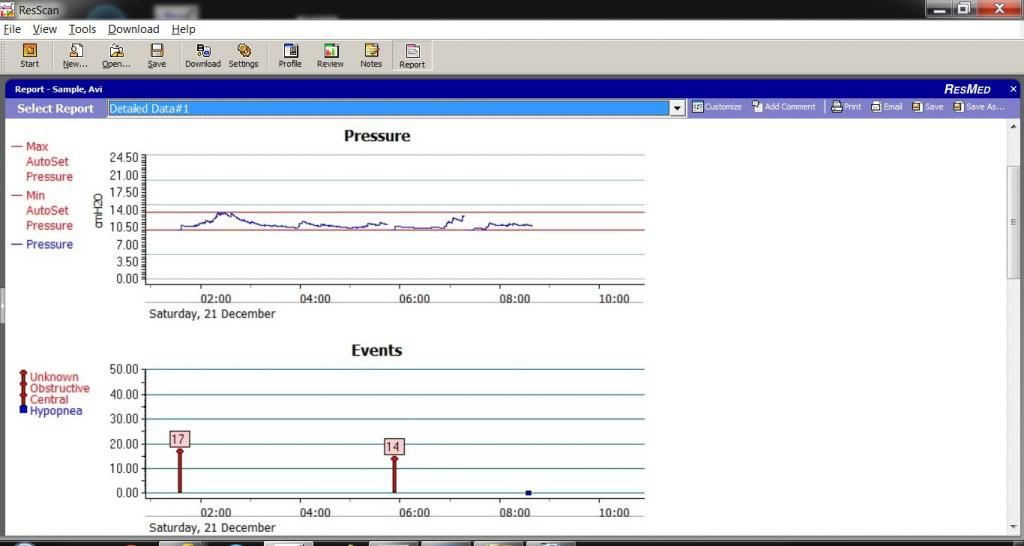Click the blue Pressure legend entry
The width and height of the screenshot is (1024, 546).
click(x=42, y=244)
